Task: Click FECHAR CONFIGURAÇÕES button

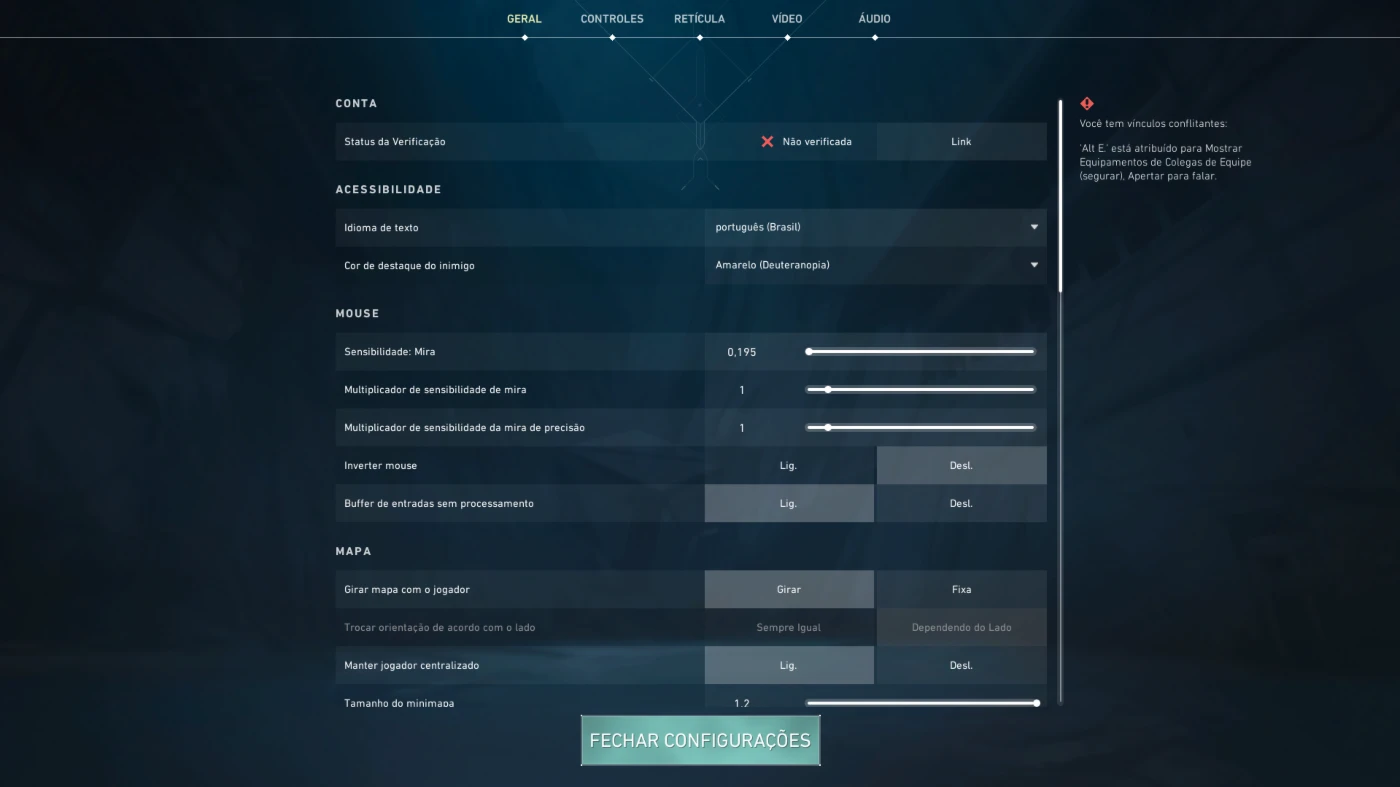Action: 700,741
